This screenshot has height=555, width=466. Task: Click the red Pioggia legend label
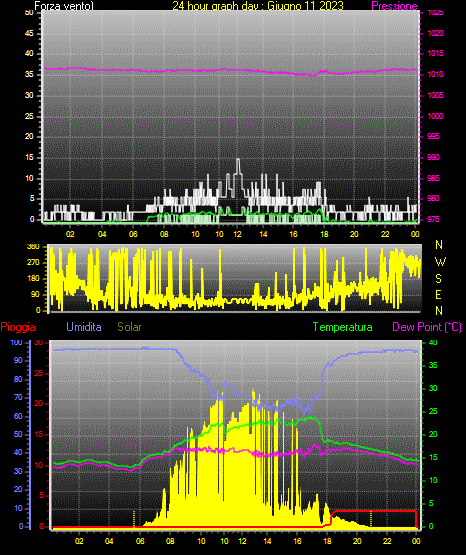[x=18, y=327]
